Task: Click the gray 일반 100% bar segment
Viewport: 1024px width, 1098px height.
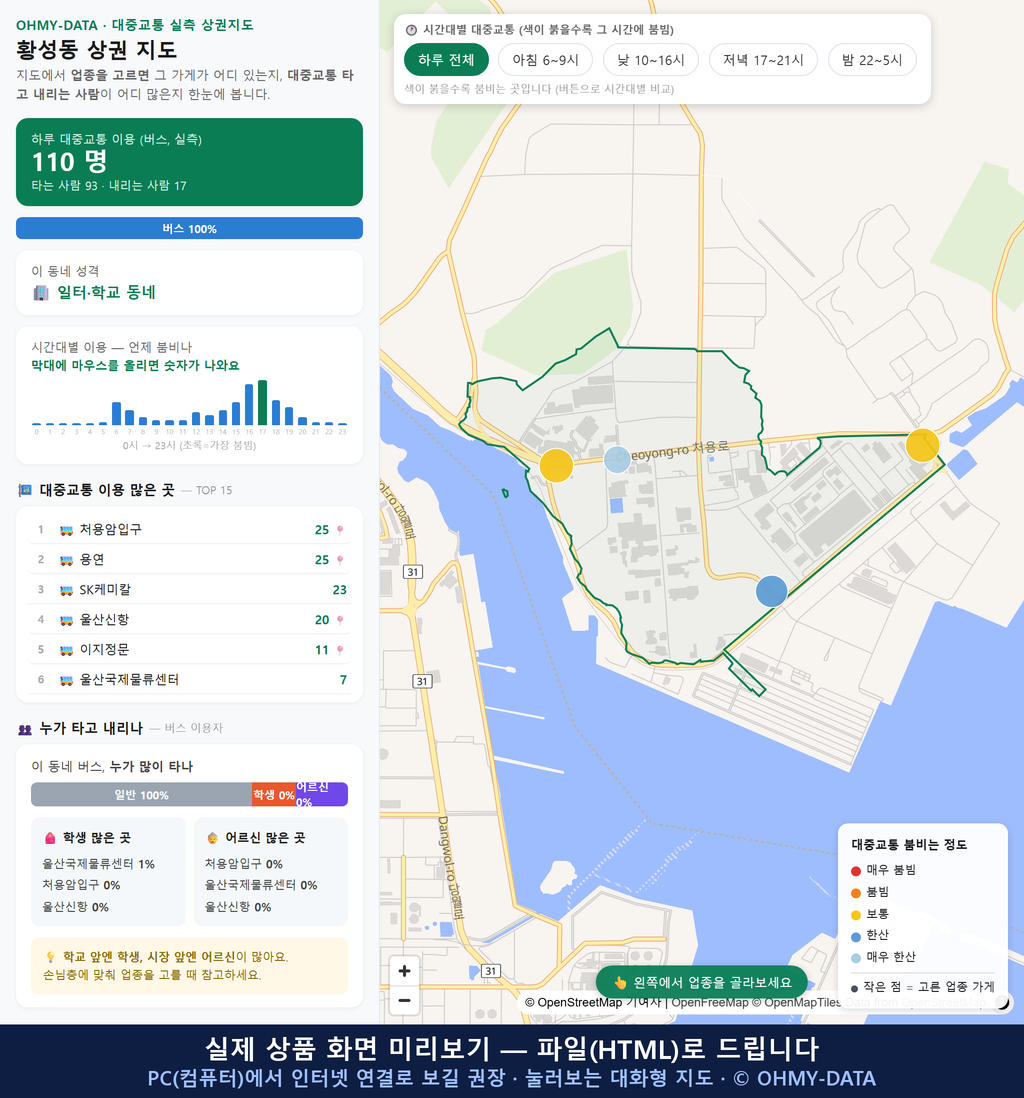Action: coord(141,795)
